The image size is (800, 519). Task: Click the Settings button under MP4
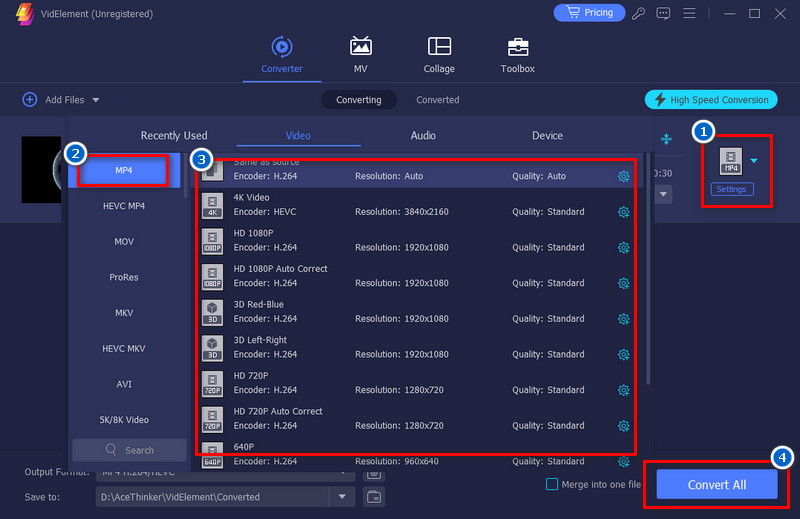[732, 189]
